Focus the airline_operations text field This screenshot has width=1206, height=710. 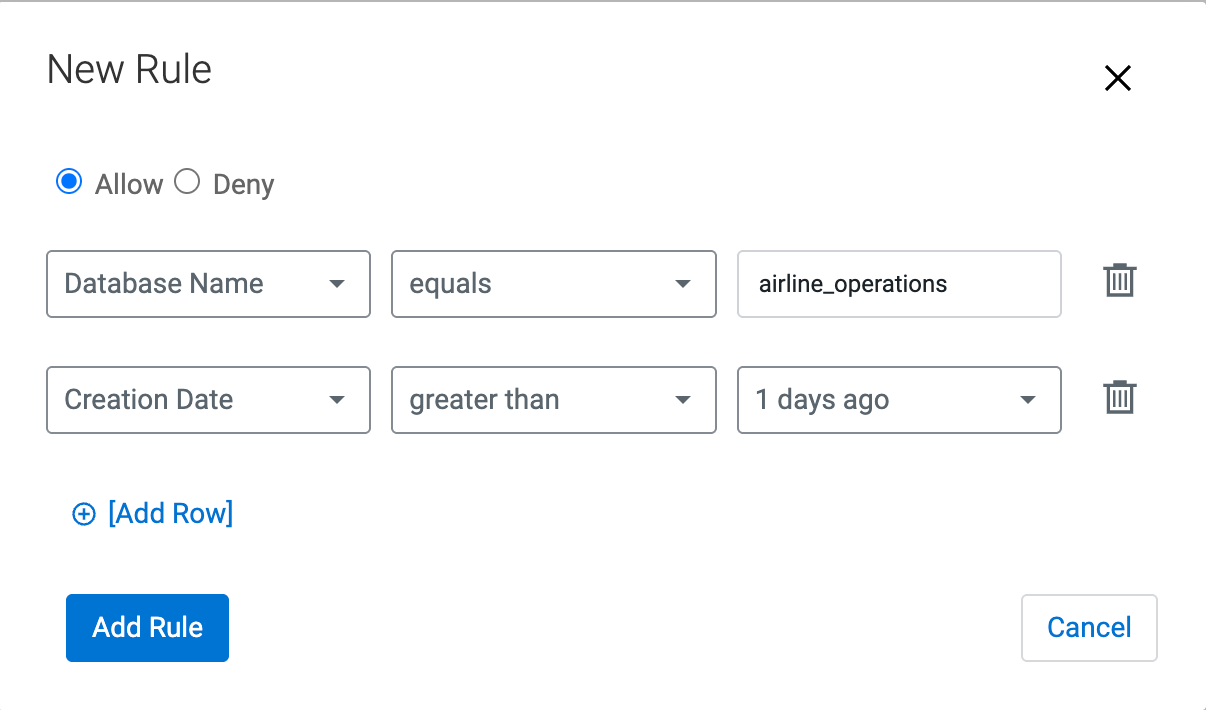898,284
